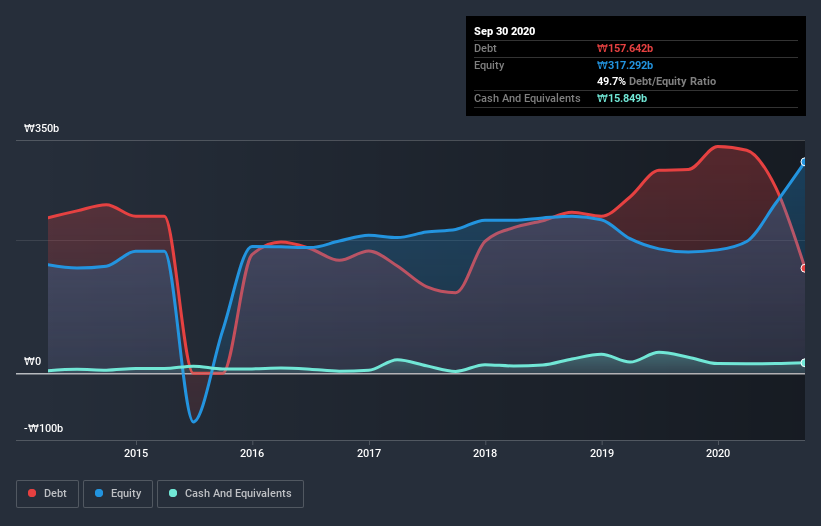This screenshot has height=526, width=821.
Task: Select the teal Cash endpoint marker
Action: [804, 363]
